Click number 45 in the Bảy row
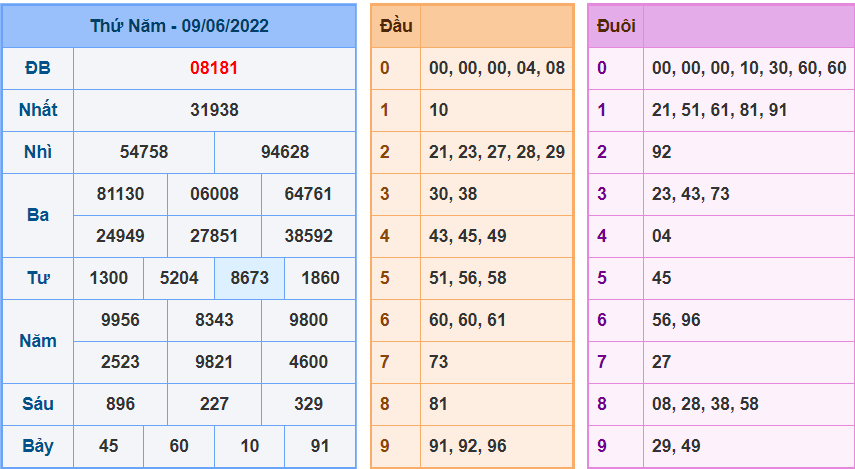Viewport: 855px width, 469px height. pyautogui.click(x=109, y=446)
